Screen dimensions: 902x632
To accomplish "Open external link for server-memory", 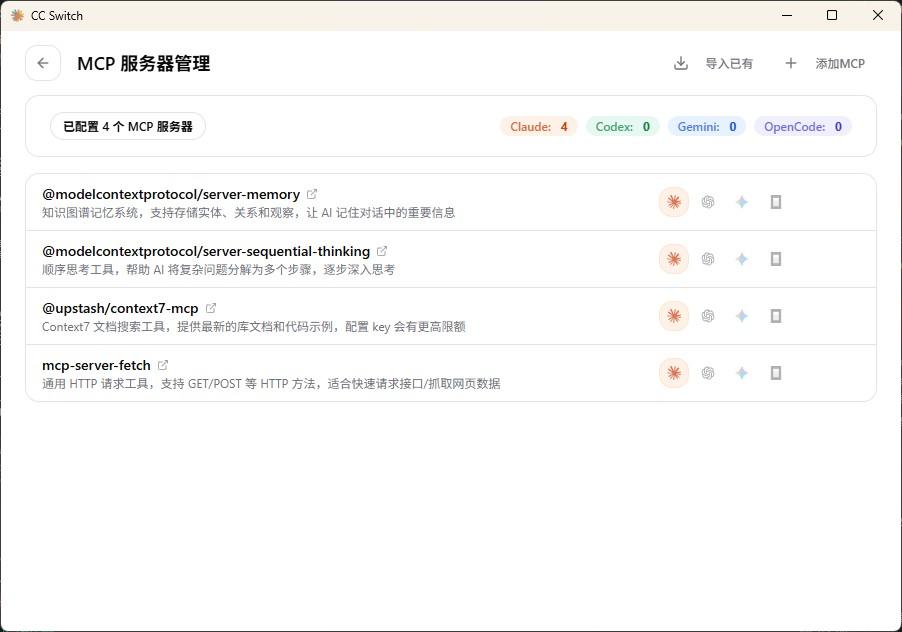I will pyautogui.click(x=312, y=194).
